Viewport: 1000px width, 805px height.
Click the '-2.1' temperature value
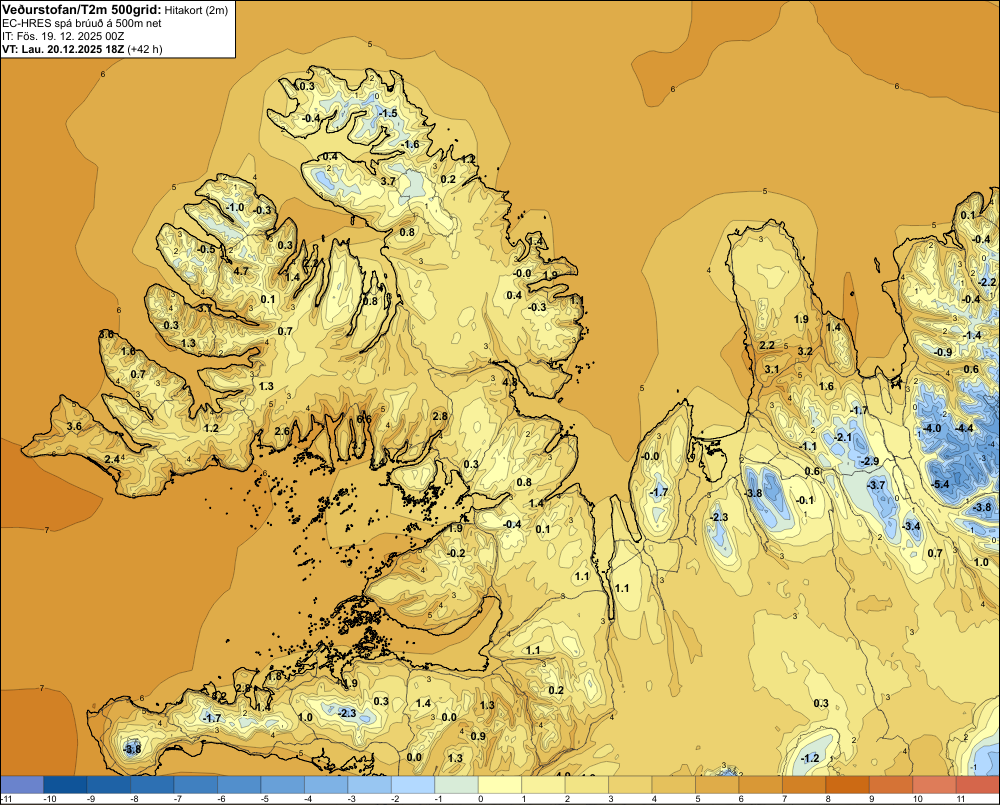pyautogui.click(x=843, y=437)
